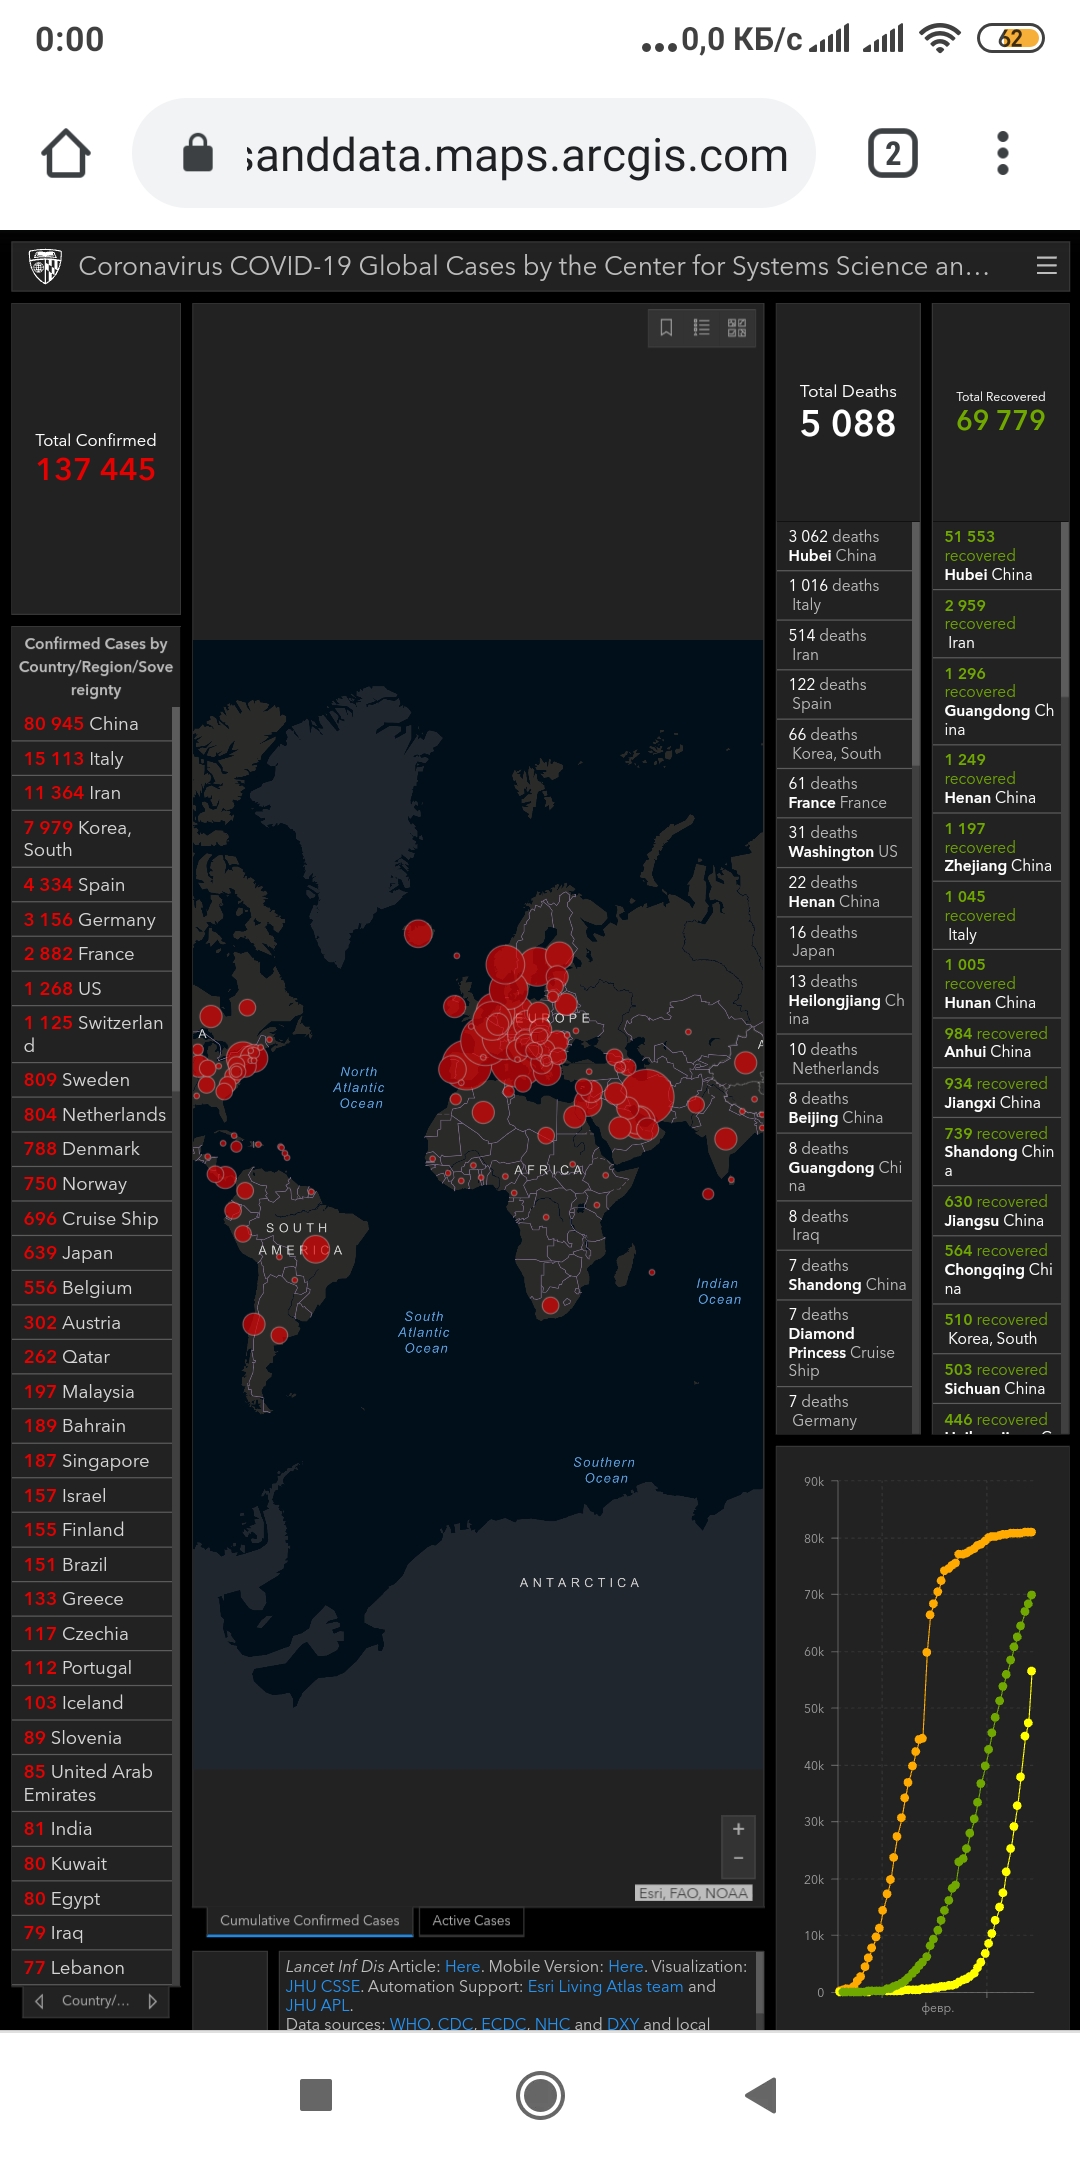Open the dashboard hamburger menu
The image size is (1080, 2160).
pos(1047,265)
